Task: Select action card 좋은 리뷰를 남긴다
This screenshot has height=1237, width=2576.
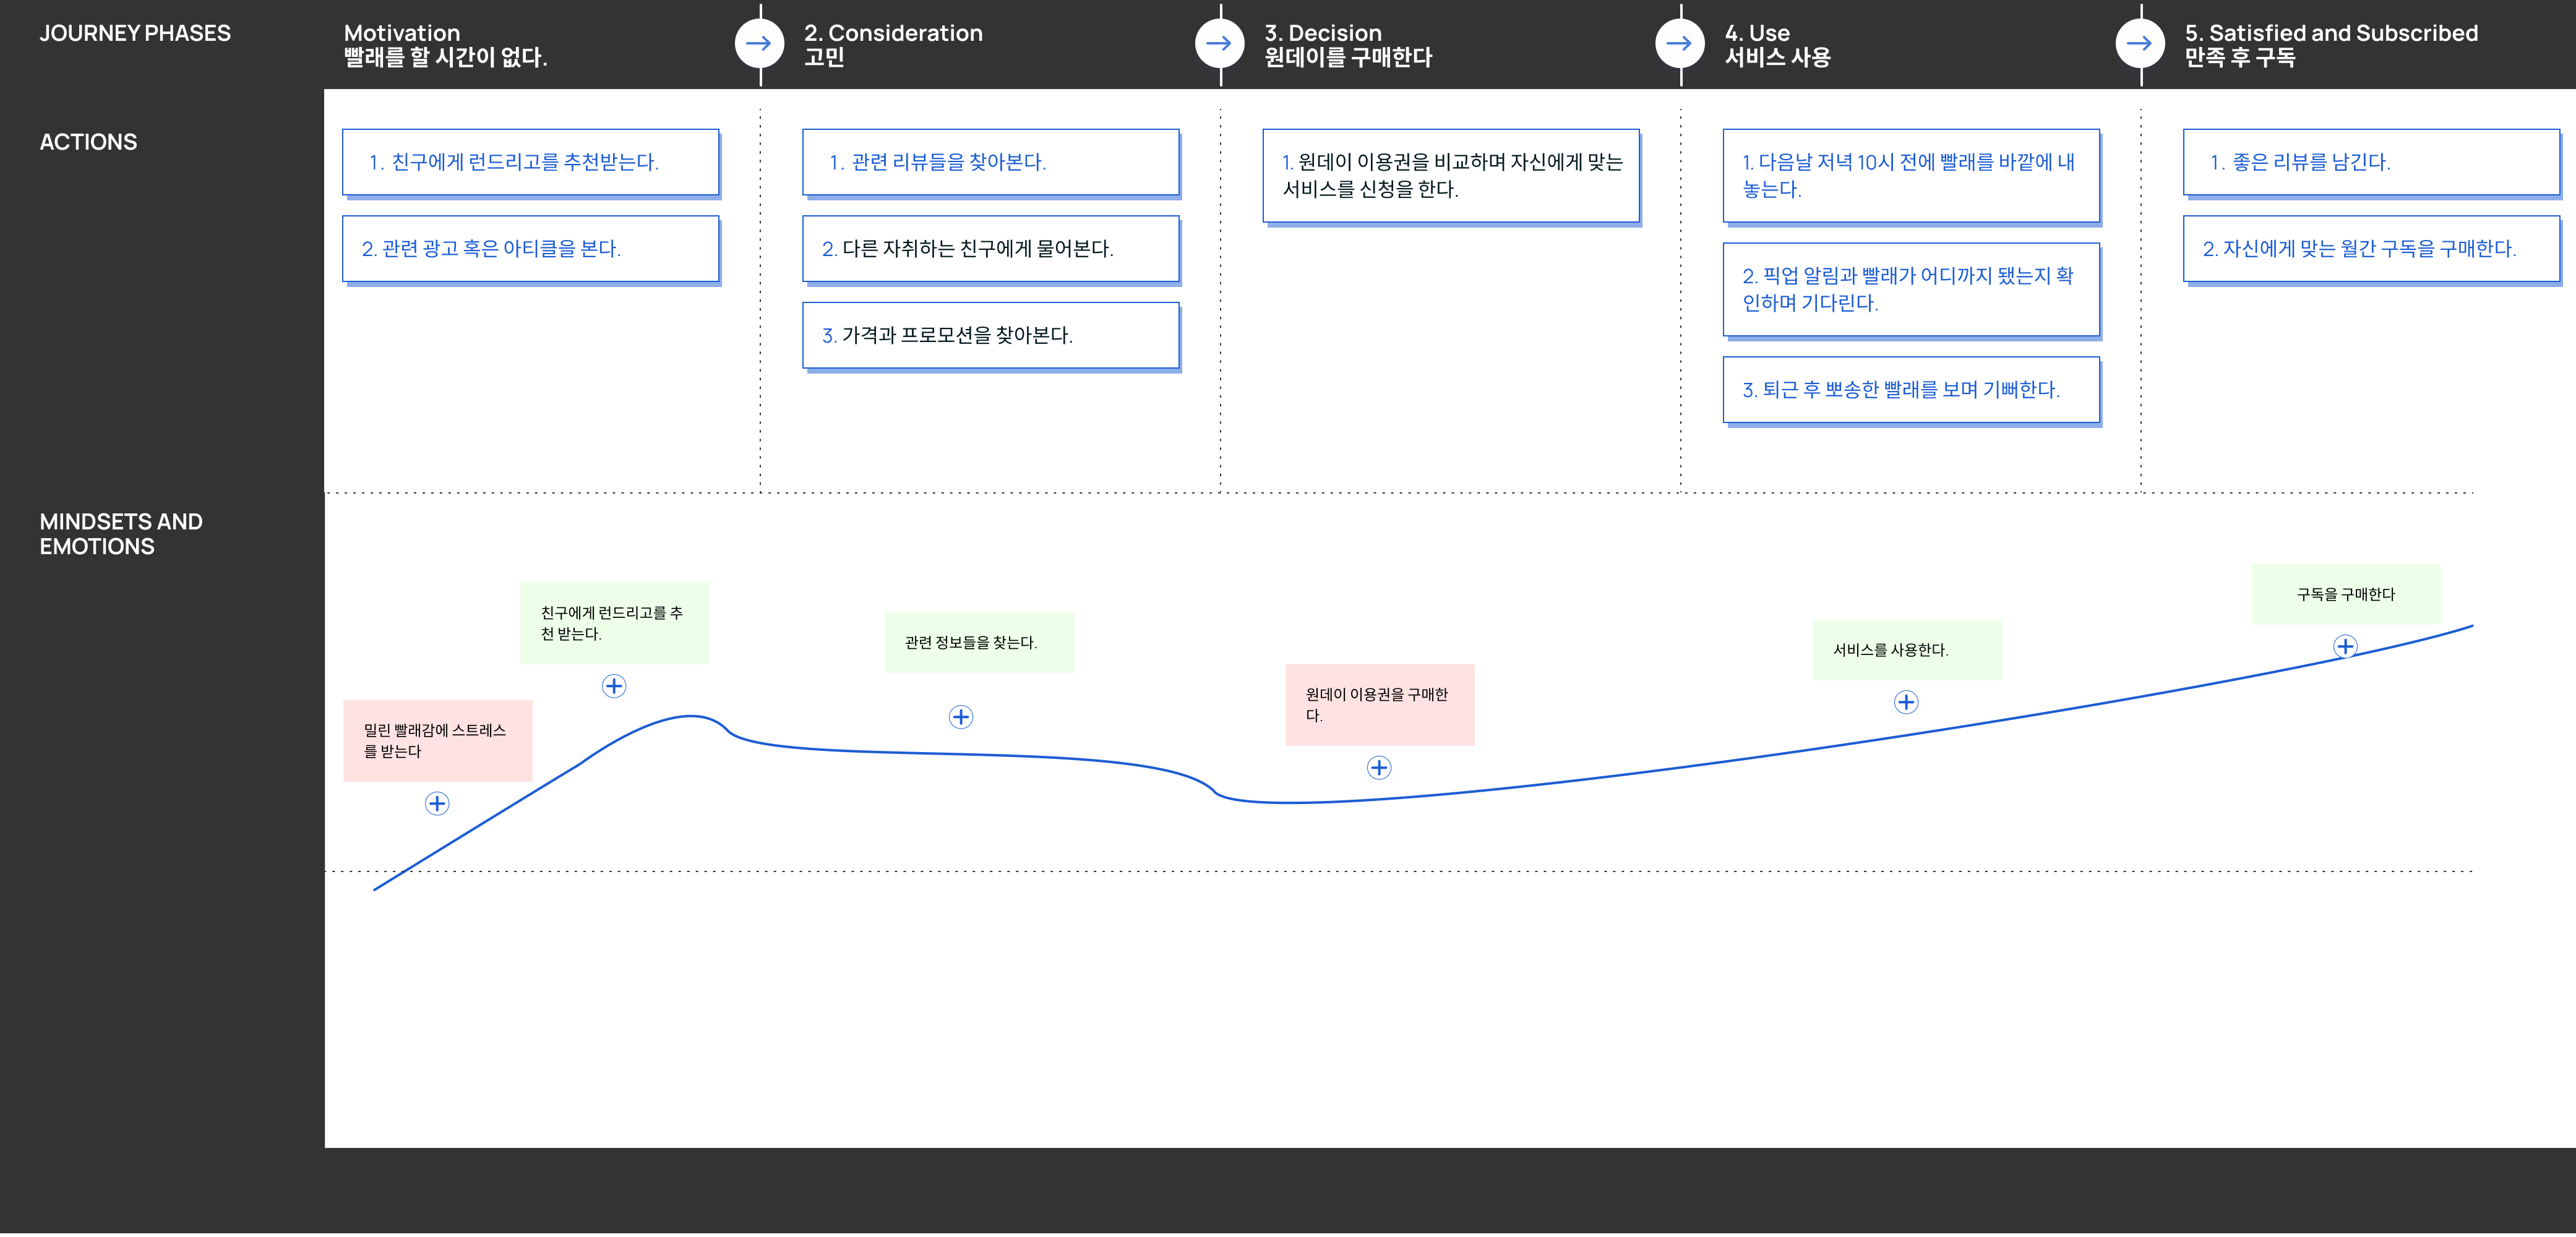Action: pyautogui.click(x=2371, y=162)
